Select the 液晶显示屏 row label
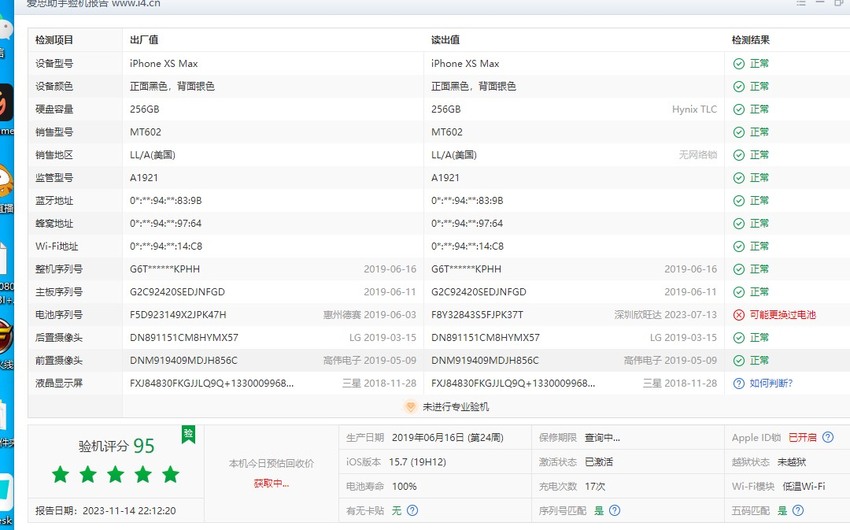850x530 pixels. click(59, 383)
